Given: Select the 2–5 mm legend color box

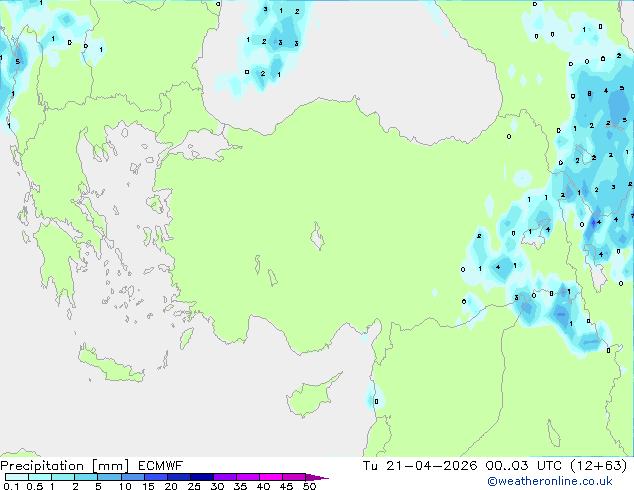Looking at the screenshot, I should (x=86, y=477).
